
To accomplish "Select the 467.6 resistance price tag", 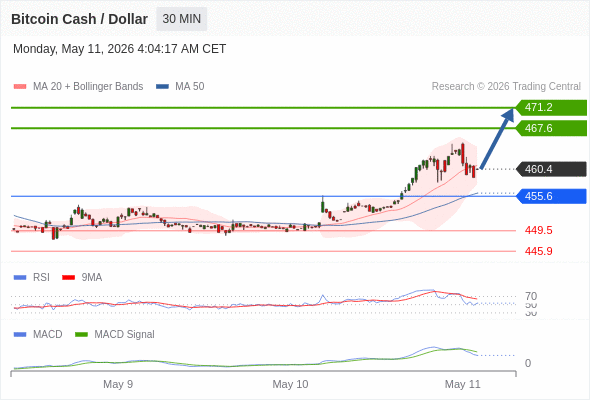I will point(551,128).
